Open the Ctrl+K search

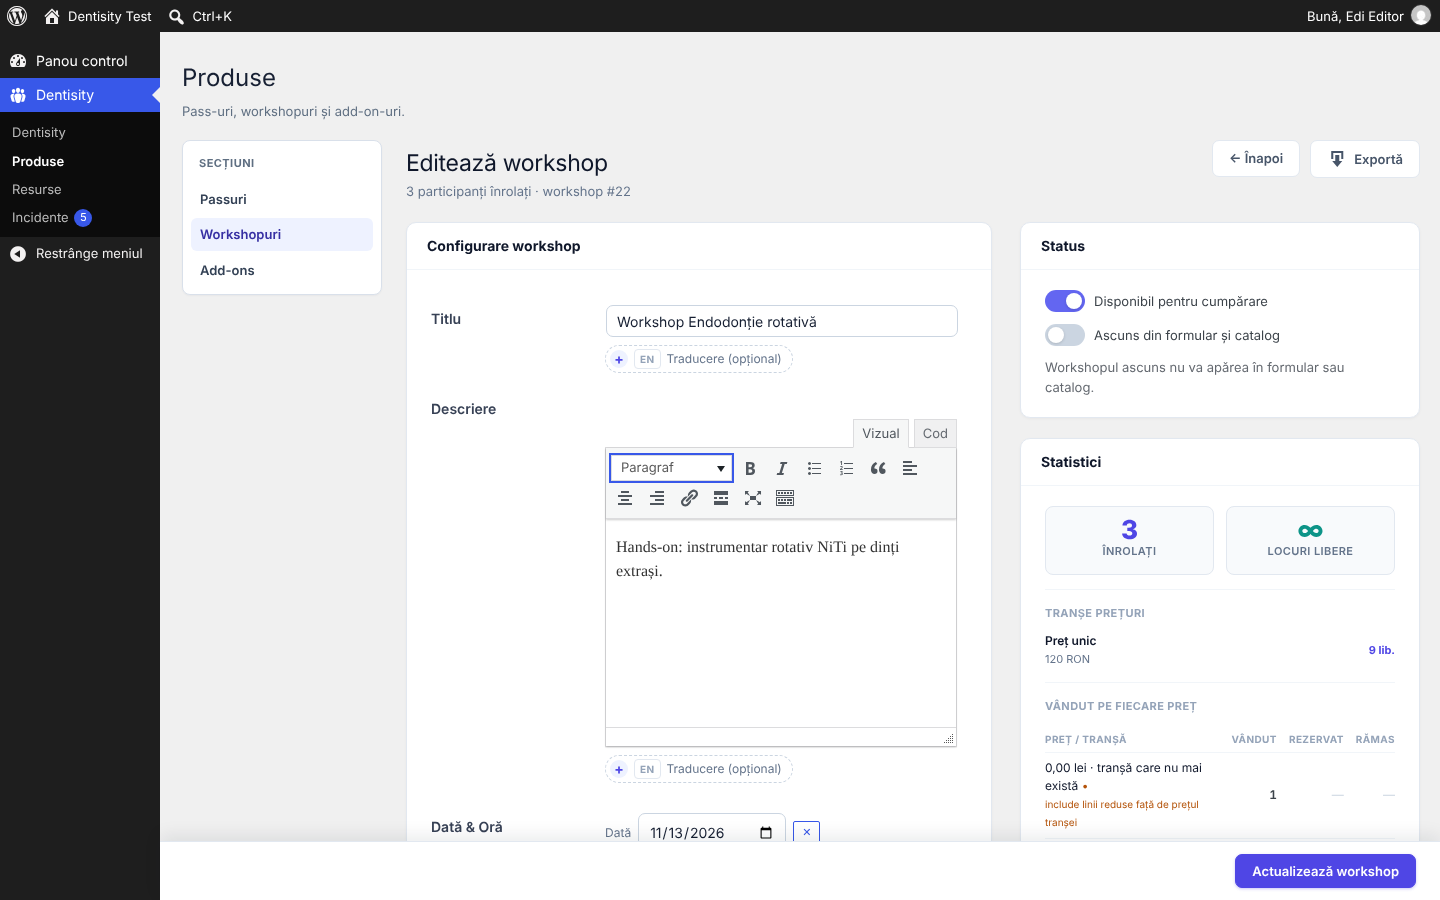pyautogui.click(x=200, y=16)
